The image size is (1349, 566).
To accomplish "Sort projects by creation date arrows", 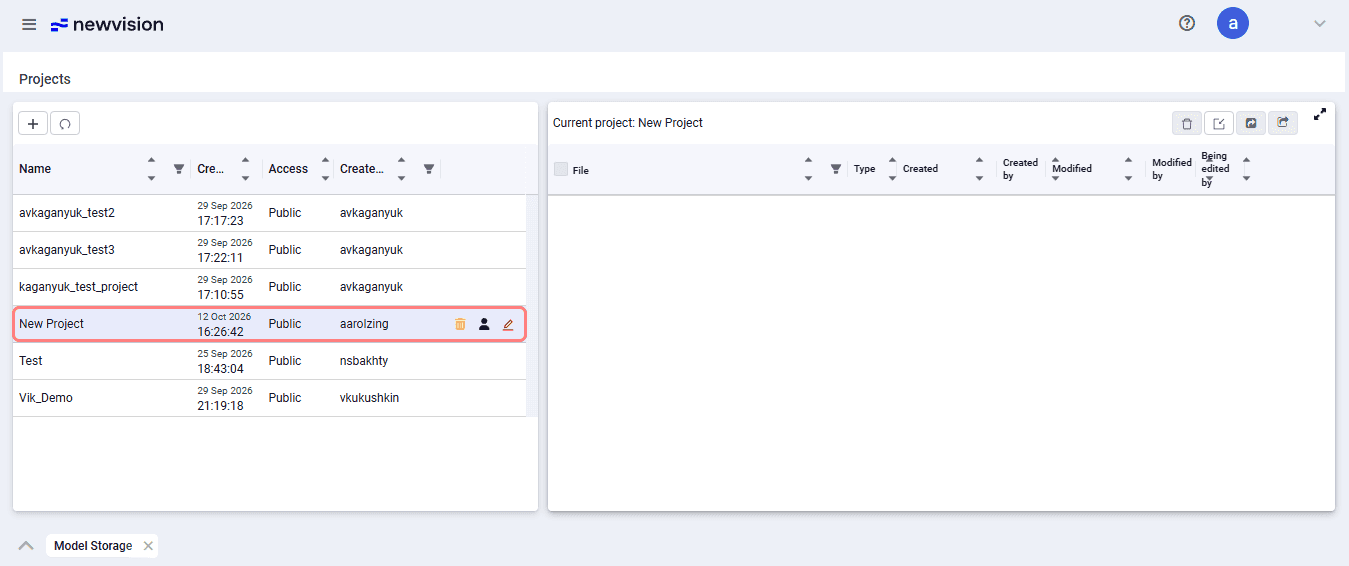I will pyautogui.click(x=245, y=169).
